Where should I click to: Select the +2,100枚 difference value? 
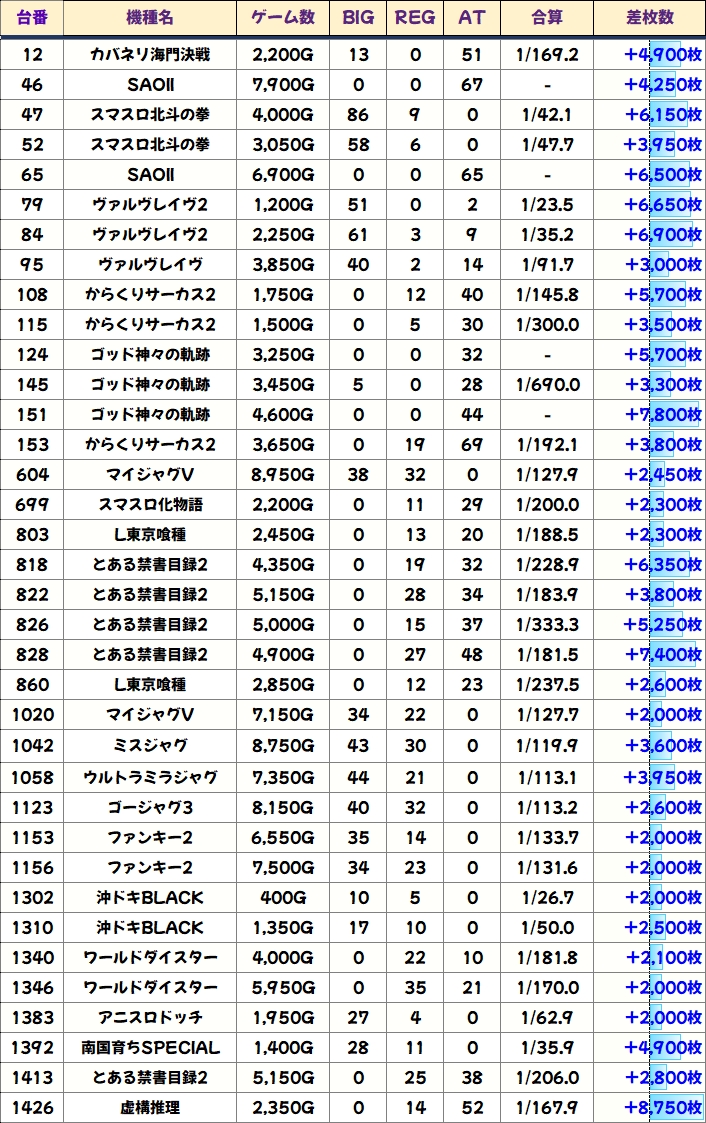[x=664, y=958]
